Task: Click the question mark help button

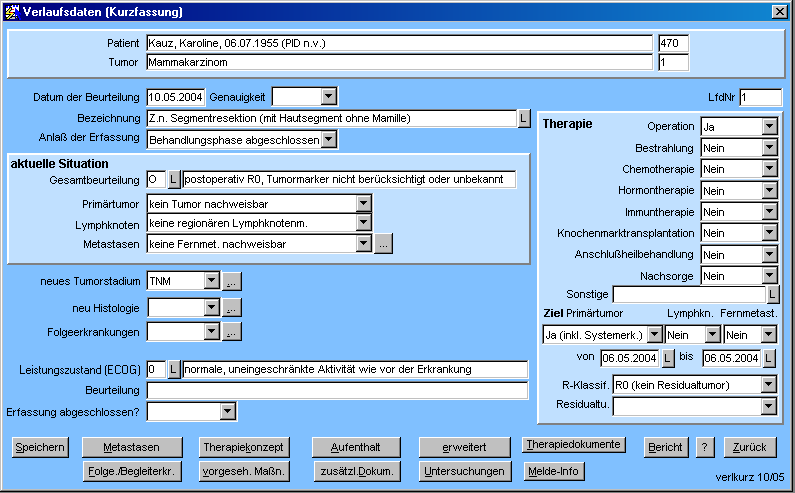Action: (x=705, y=447)
